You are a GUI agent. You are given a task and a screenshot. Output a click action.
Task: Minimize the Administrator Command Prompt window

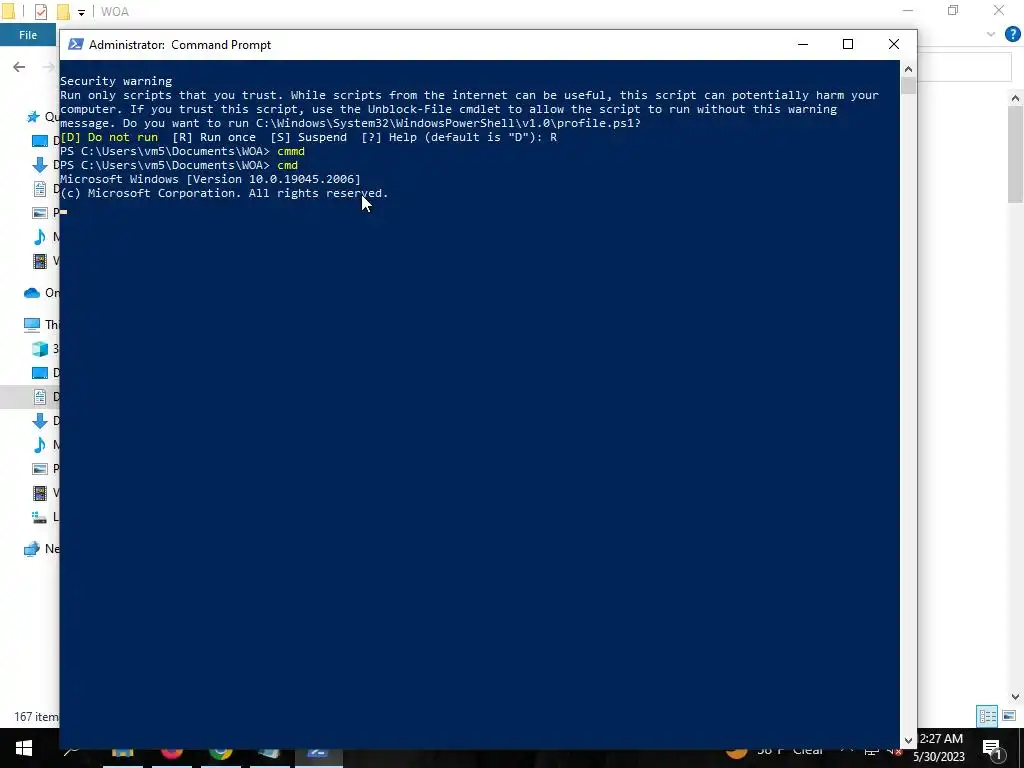point(803,44)
